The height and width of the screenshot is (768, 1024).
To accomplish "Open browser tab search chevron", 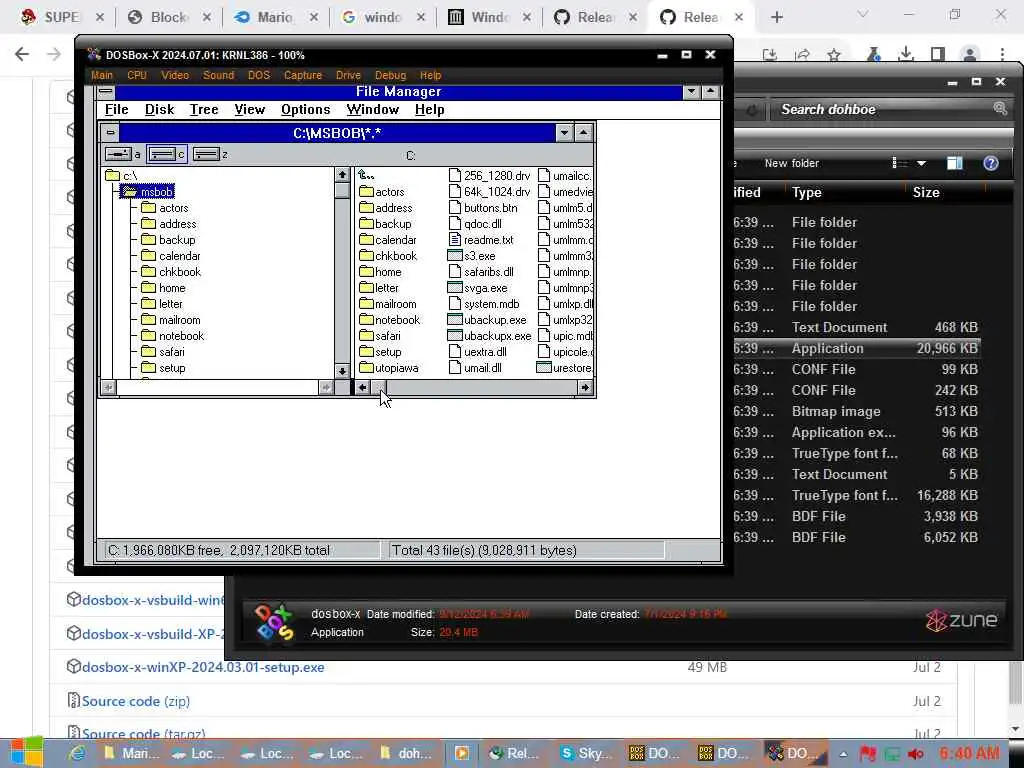I will coord(863,14).
